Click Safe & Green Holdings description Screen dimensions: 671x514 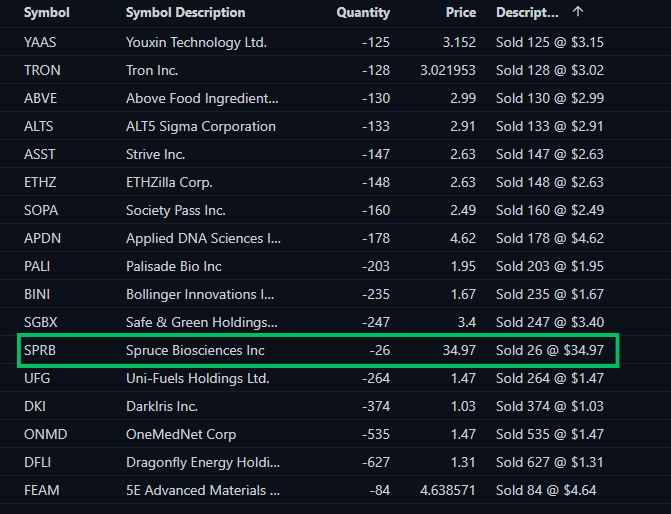[x=202, y=322]
